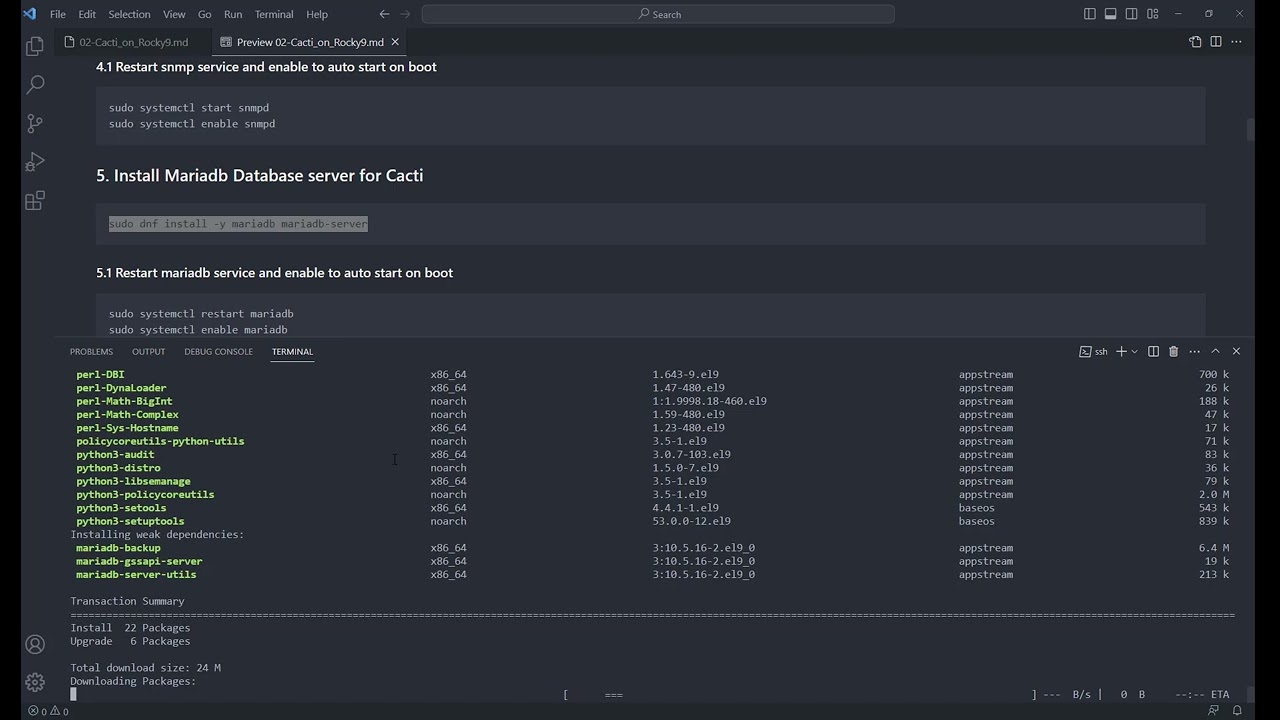1280x720 pixels.
Task: Split the editor to the right
Action: point(1216,42)
